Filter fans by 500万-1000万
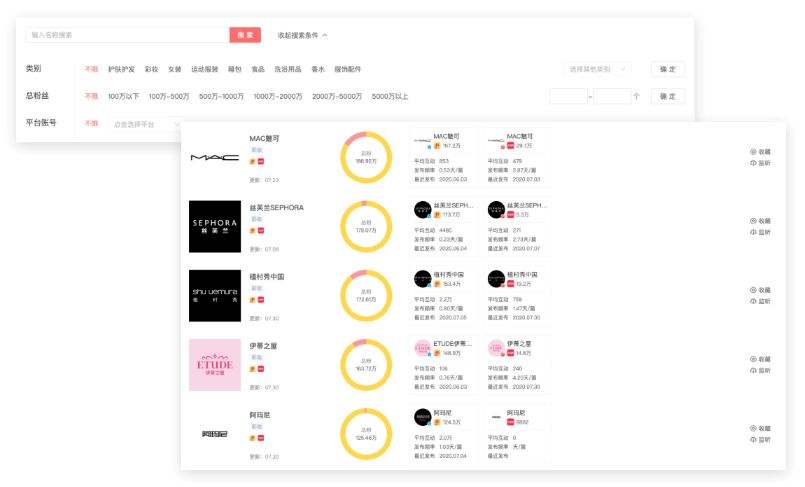This screenshot has height=487, width=805. (221, 96)
